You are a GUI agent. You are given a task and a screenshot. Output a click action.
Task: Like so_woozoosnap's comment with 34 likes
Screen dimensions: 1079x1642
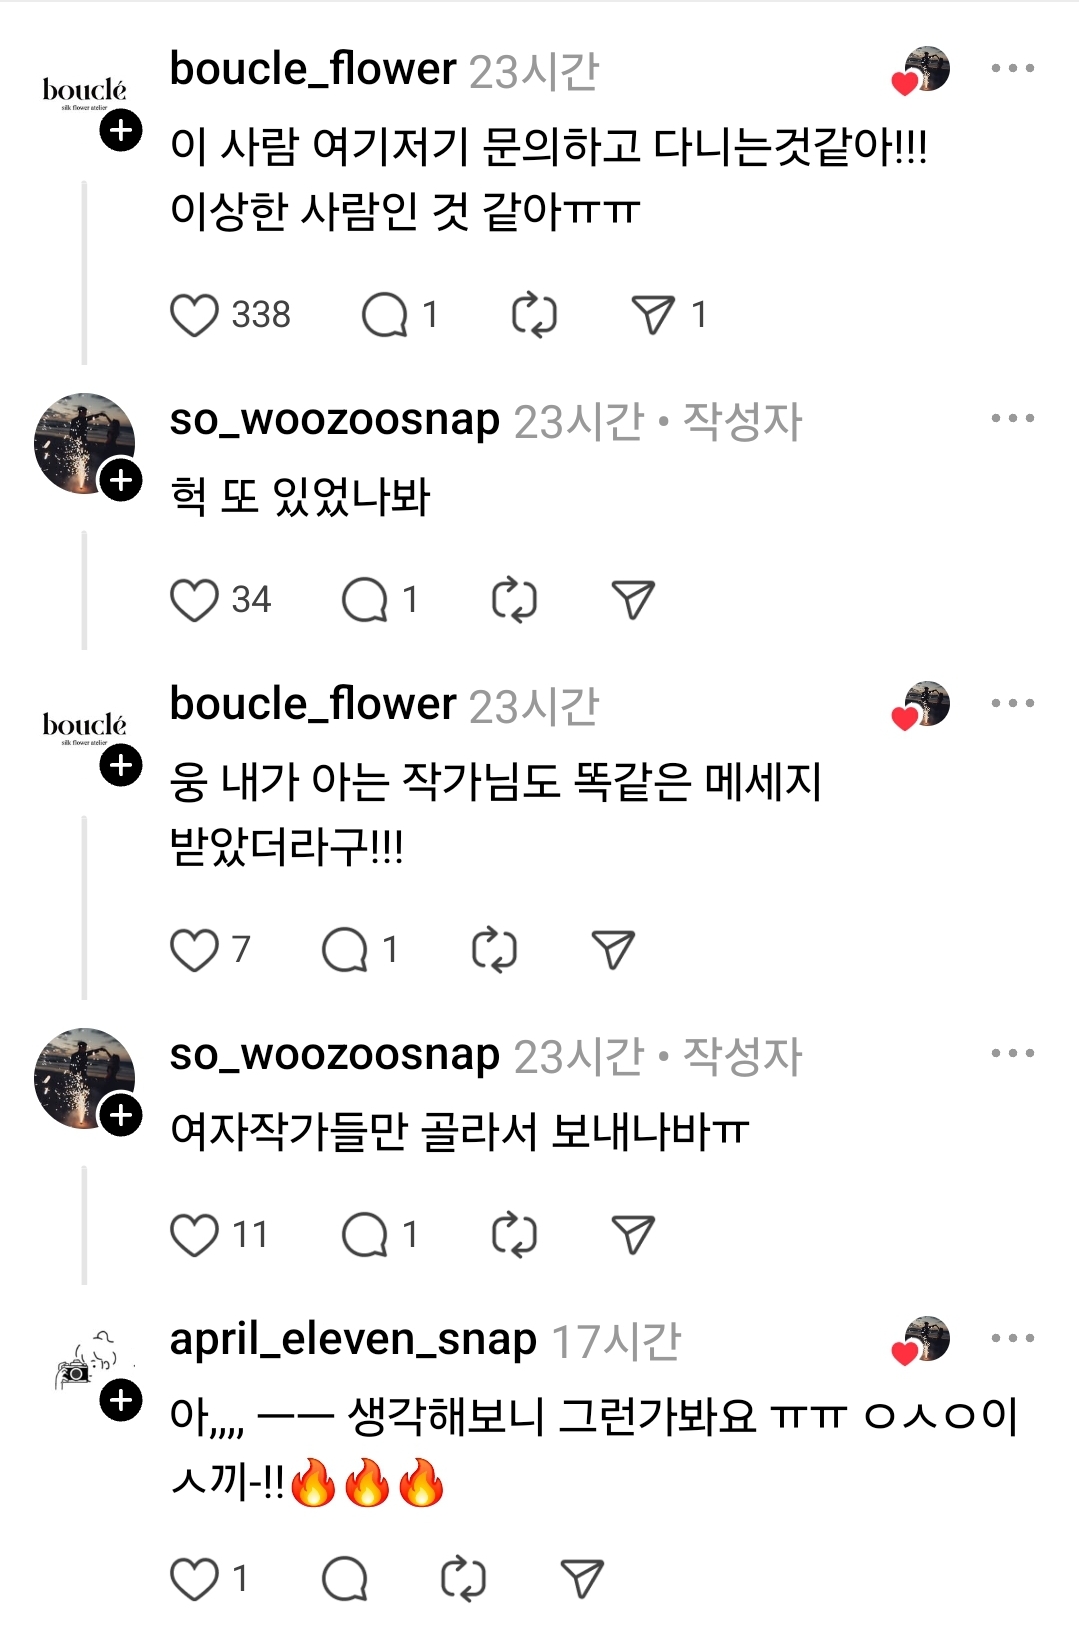(194, 600)
